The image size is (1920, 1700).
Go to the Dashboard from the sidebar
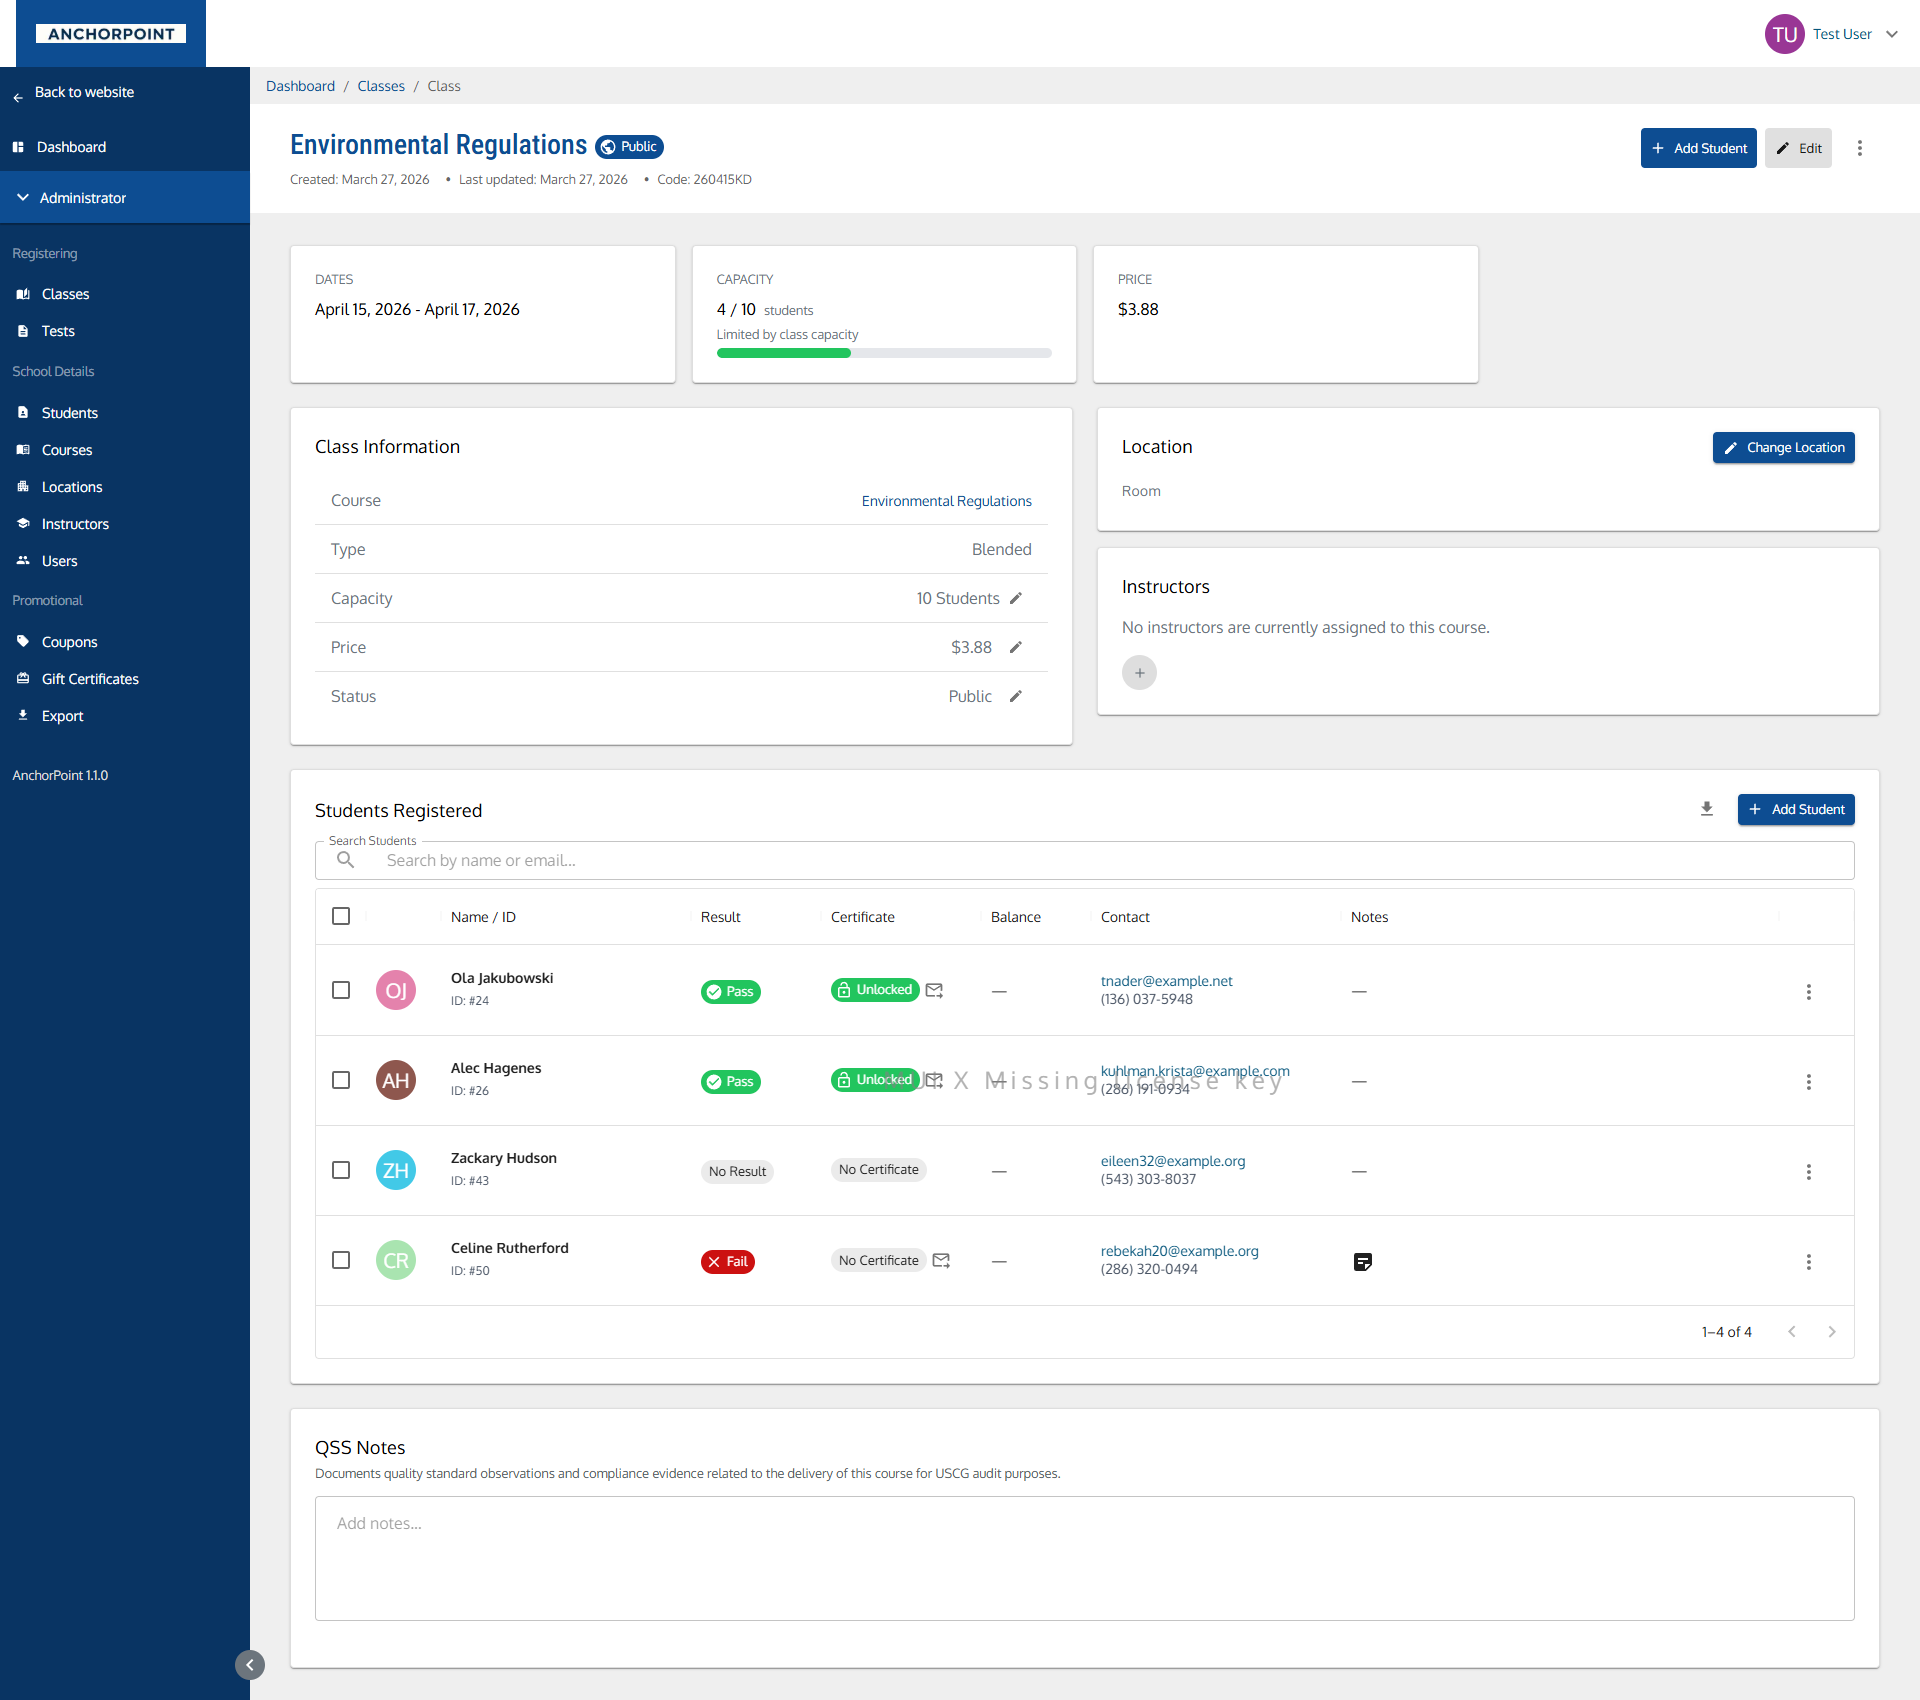coord(71,146)
